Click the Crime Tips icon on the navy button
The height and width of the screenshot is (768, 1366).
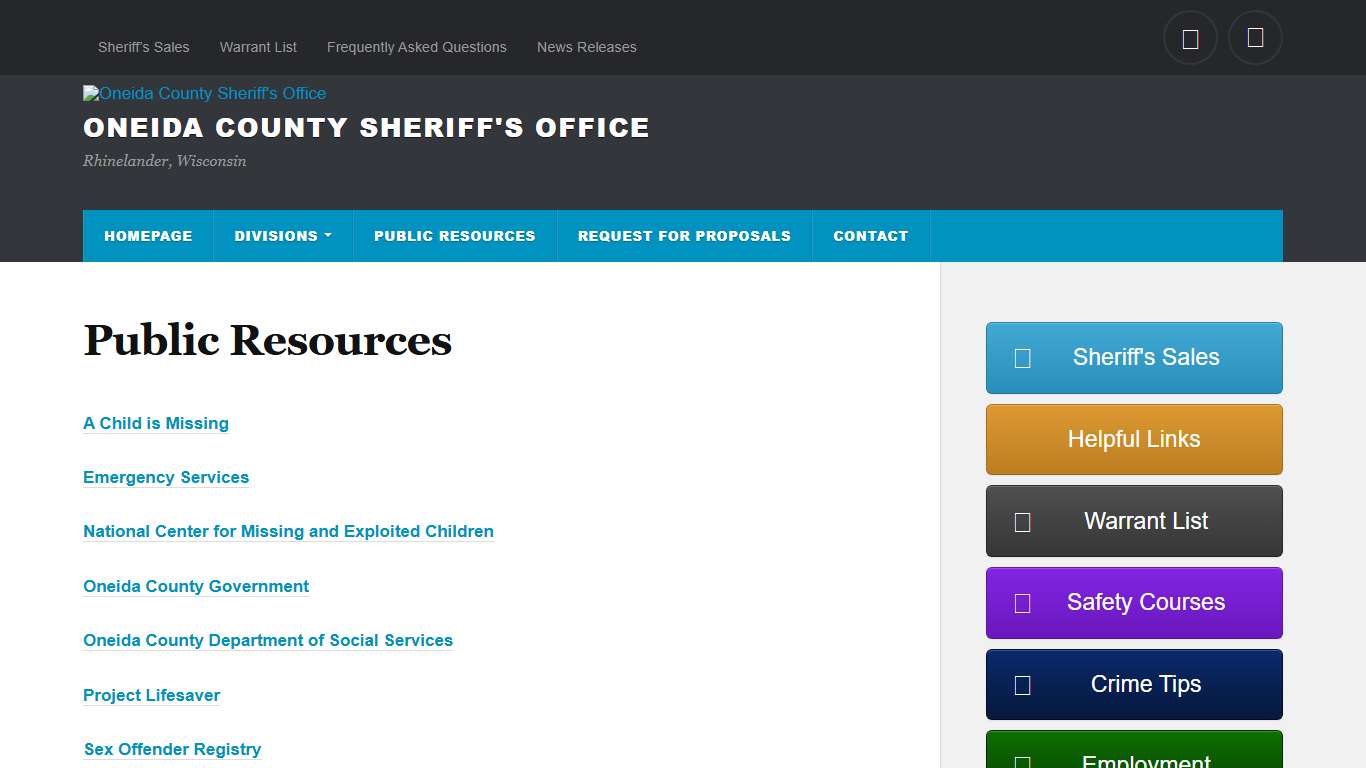[1021, 684]
